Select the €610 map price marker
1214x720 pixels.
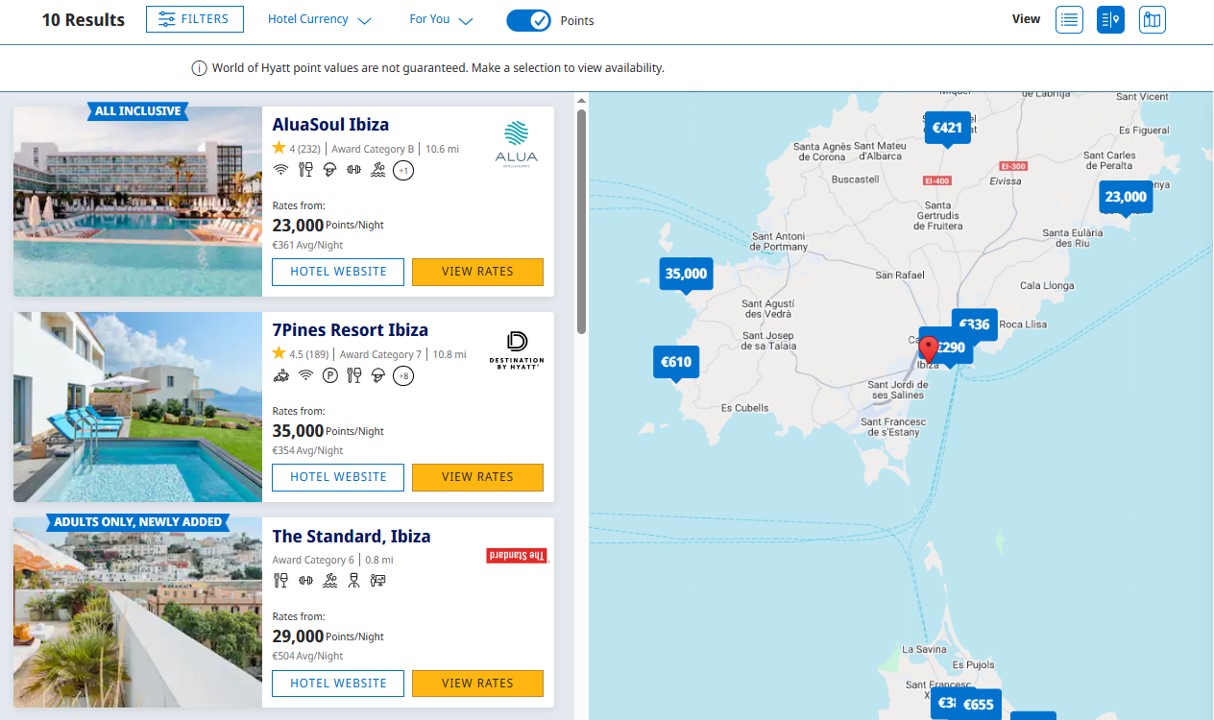click(676, 362)
